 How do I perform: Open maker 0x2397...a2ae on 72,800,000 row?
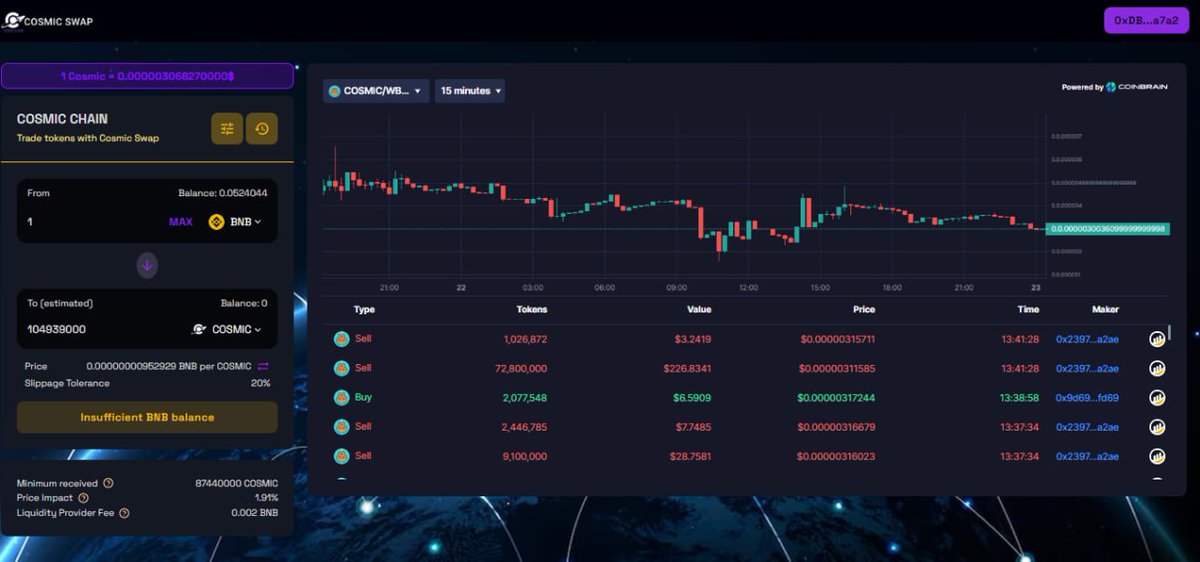[x=1087, y=368]
